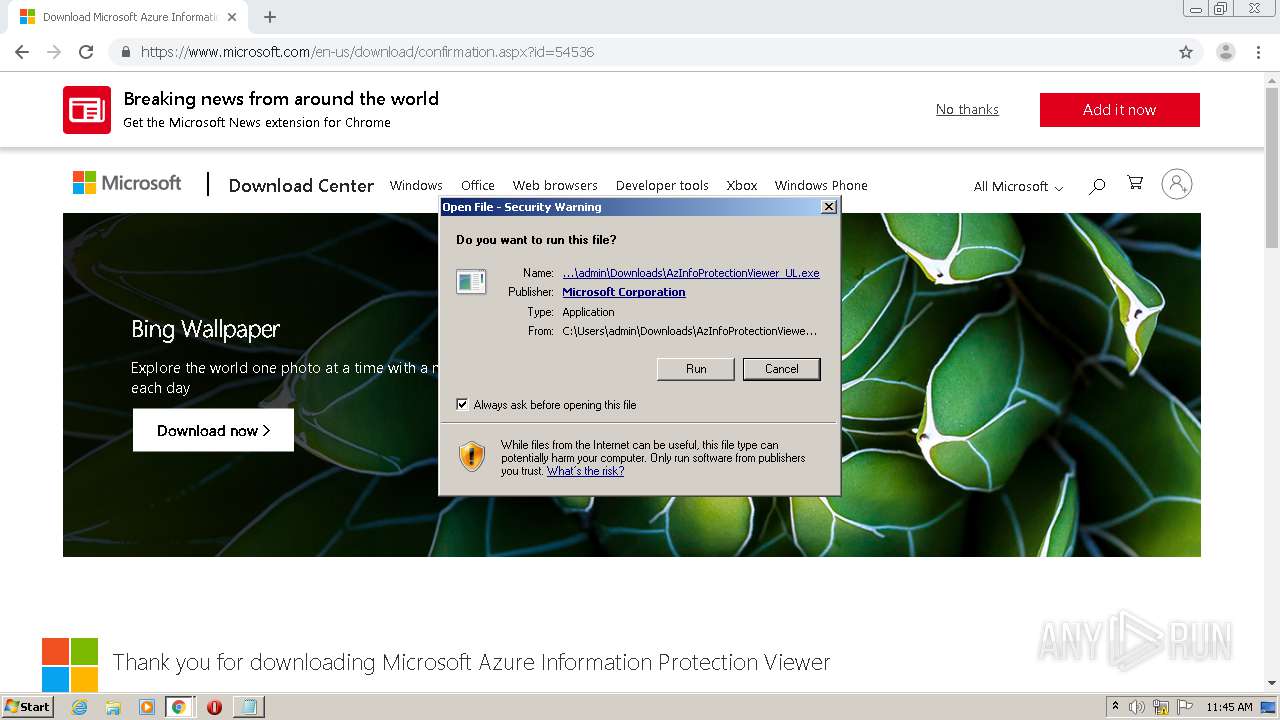Screen dimensions: 1280x720
Task: Open the Developer tools menu item
Action: tap(662, 185)
